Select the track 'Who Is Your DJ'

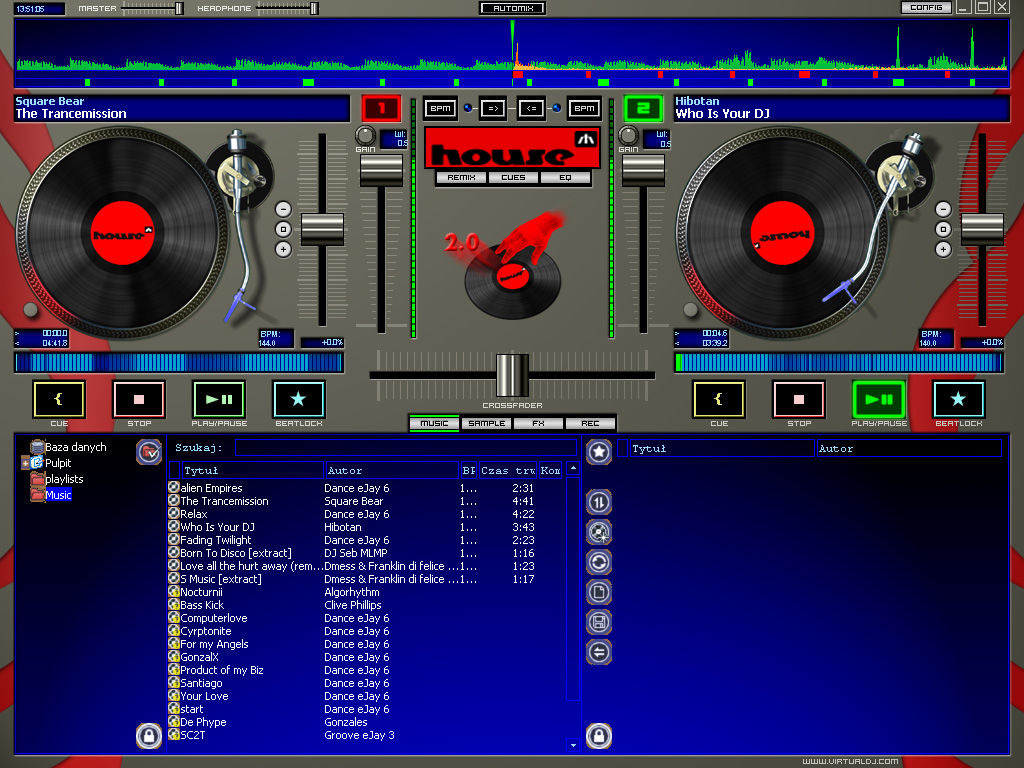(x=217, y=527)
